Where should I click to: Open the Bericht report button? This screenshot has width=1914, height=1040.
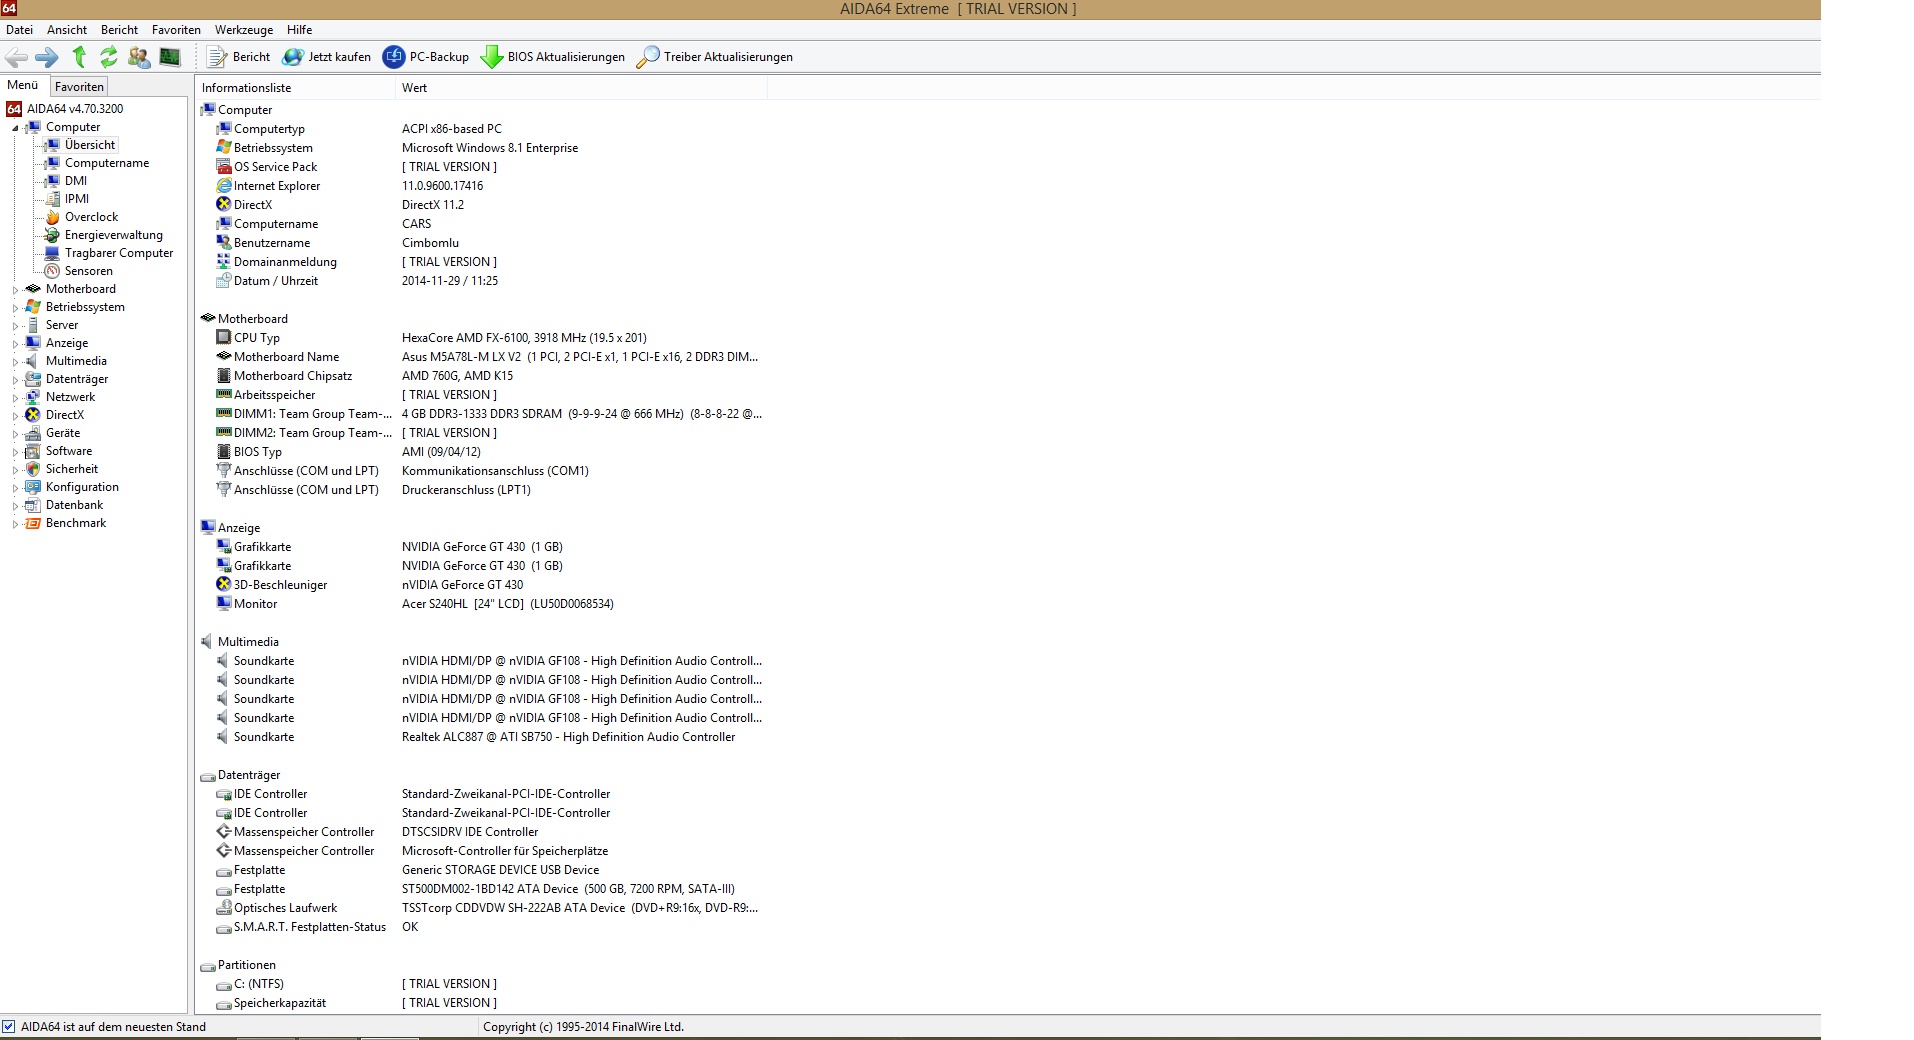[x=238, y=57]
